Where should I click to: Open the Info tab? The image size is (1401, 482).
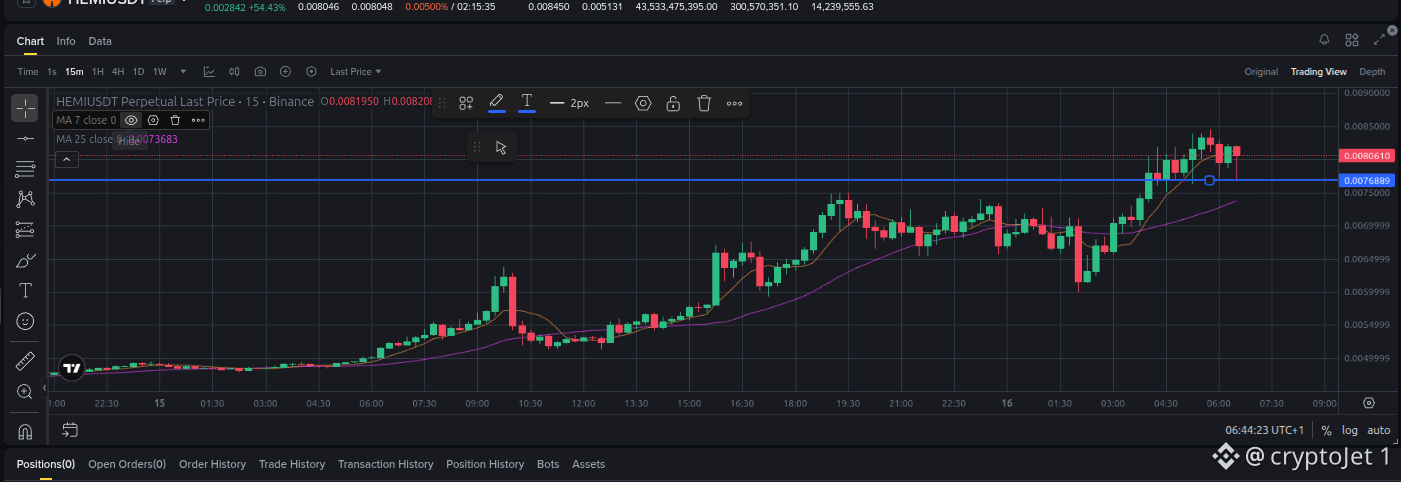(x=66, y=41)
